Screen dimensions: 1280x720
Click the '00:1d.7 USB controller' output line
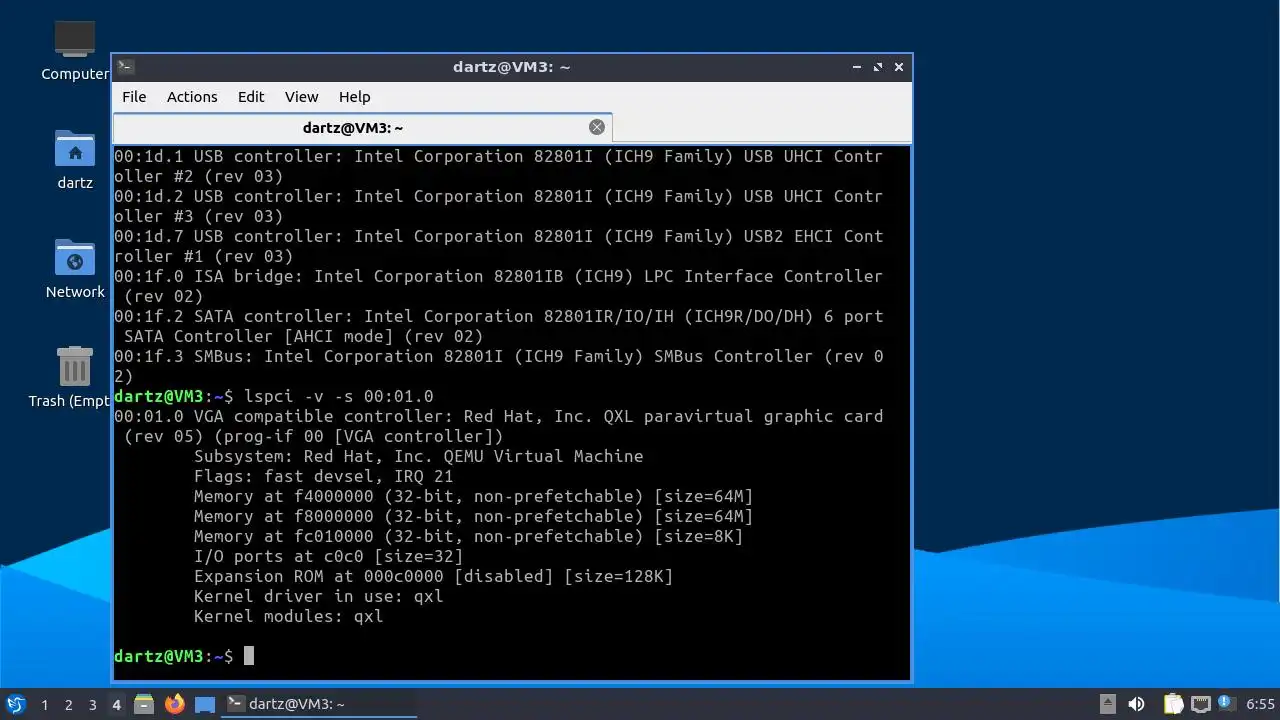click(x=498, y=246)
